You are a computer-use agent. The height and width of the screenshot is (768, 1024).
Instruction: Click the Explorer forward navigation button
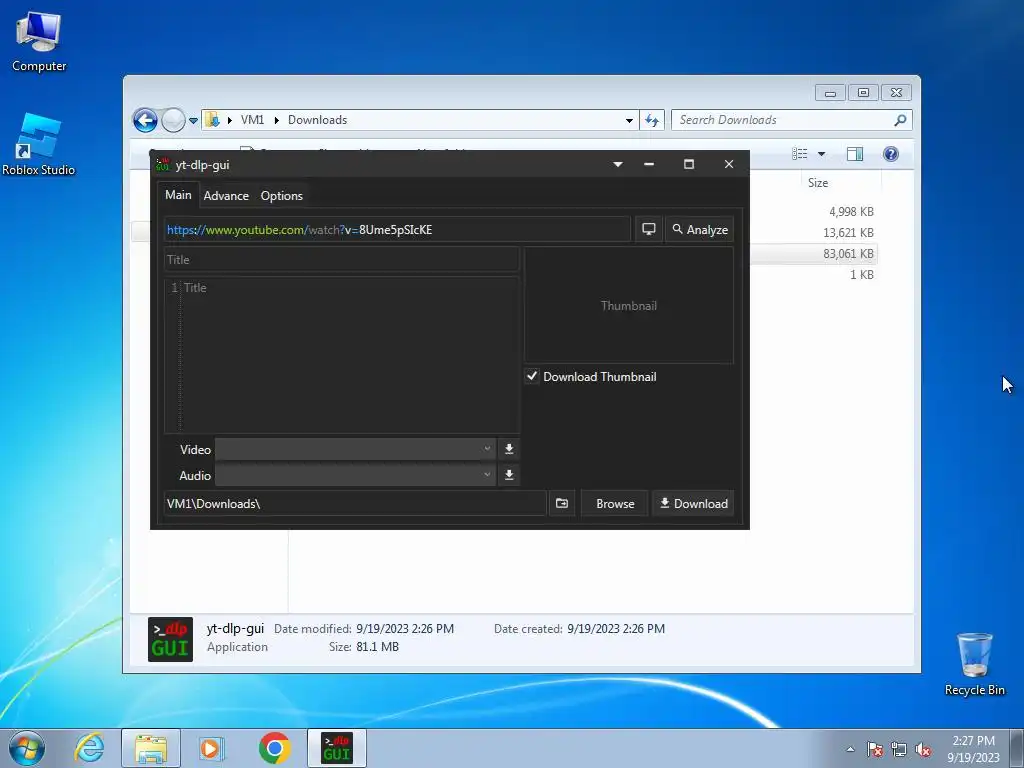(173, 120)
